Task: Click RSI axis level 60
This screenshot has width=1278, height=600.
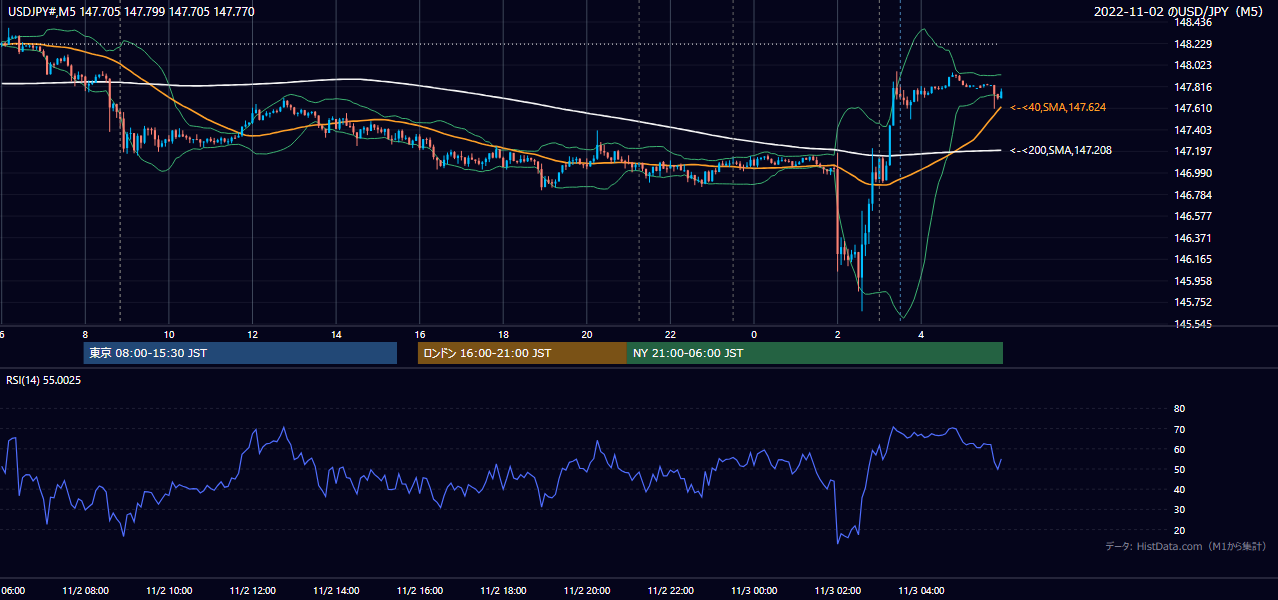Action: coord(1179,449)
